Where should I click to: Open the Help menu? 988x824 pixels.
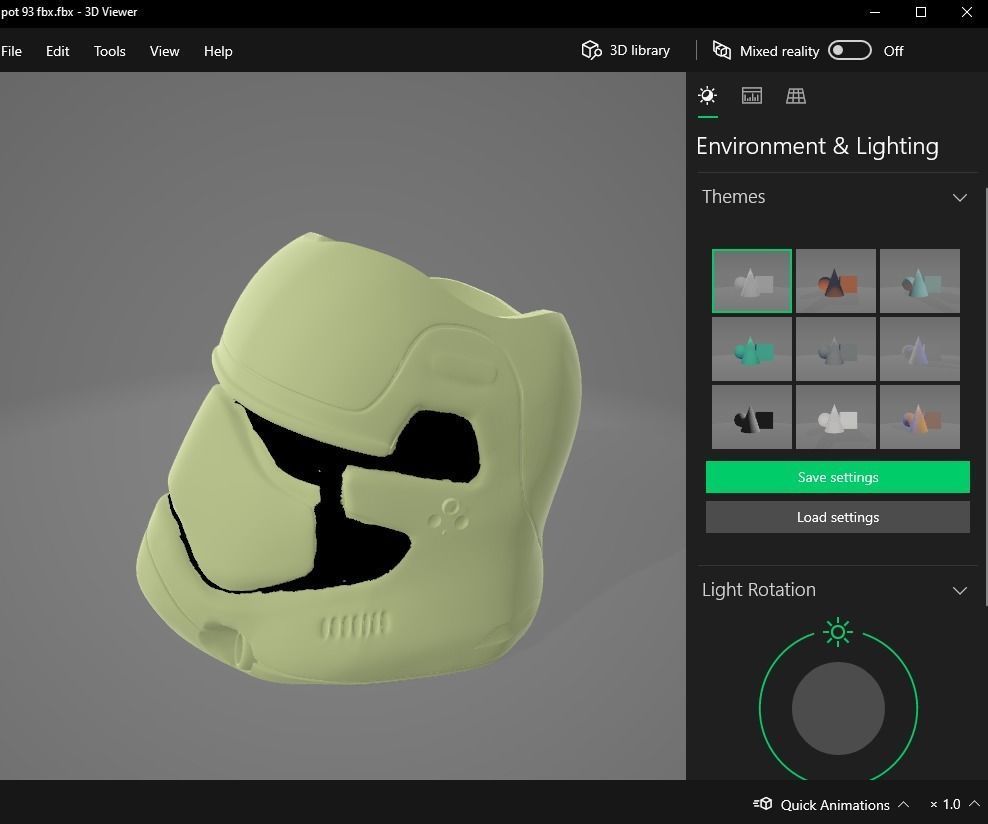pos(218,51)
